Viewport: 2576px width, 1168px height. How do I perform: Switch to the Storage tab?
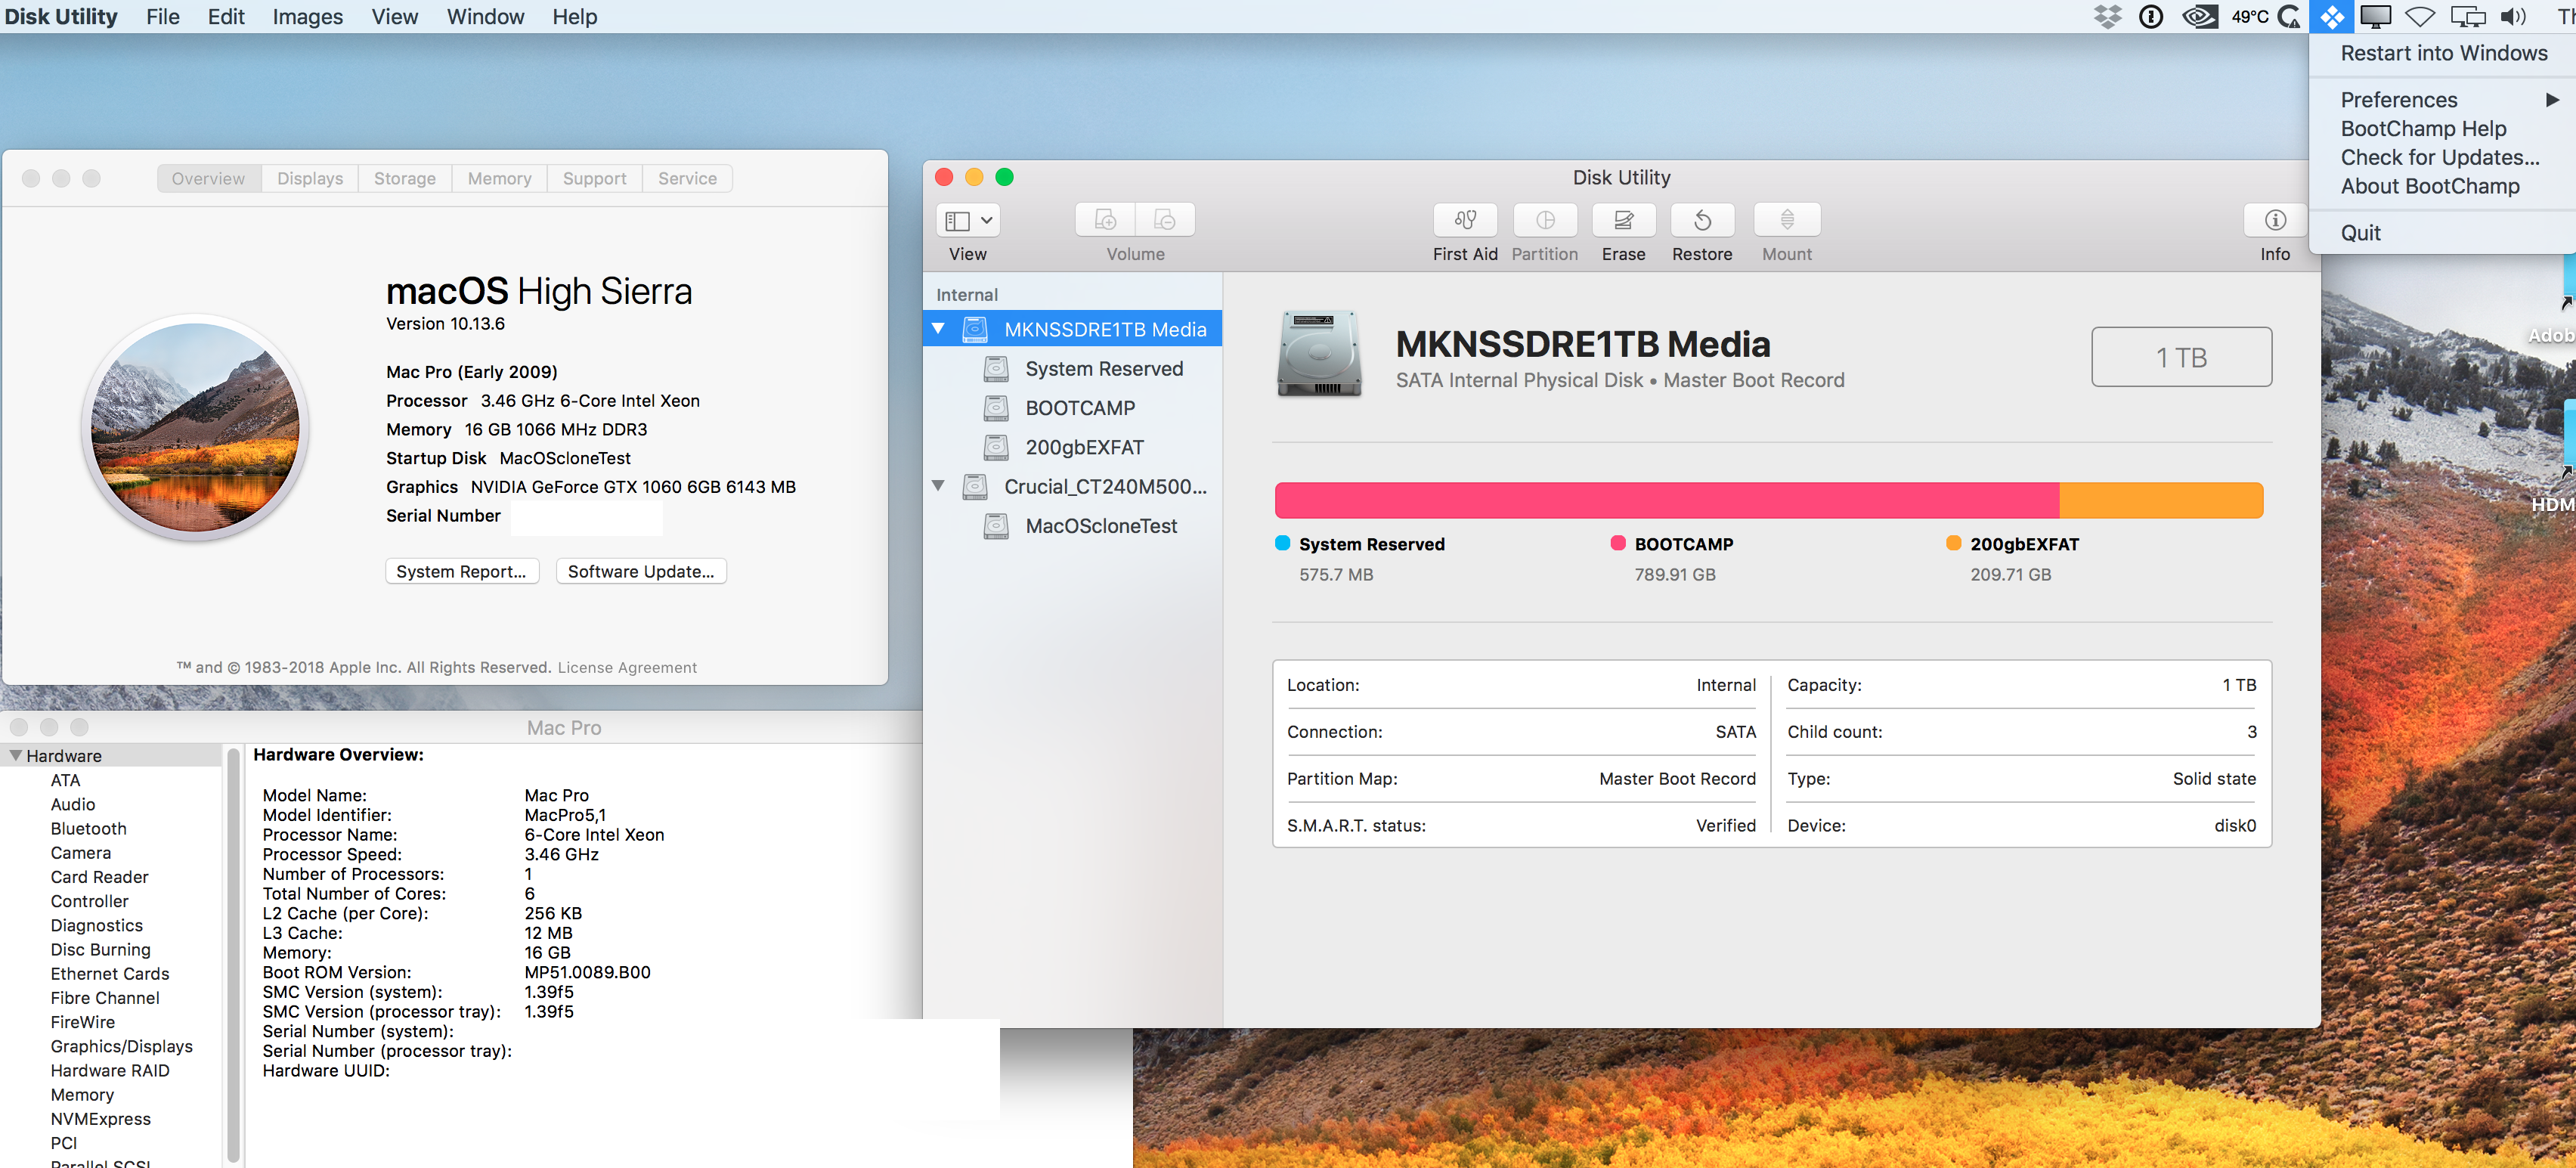[x=404, y=178]
